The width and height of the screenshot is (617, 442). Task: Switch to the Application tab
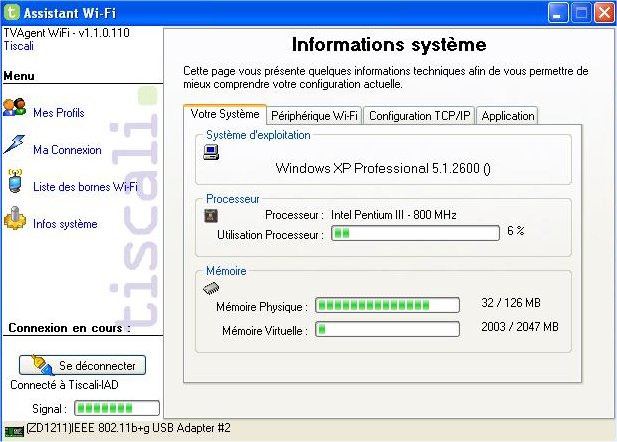(x=508, y=116)
